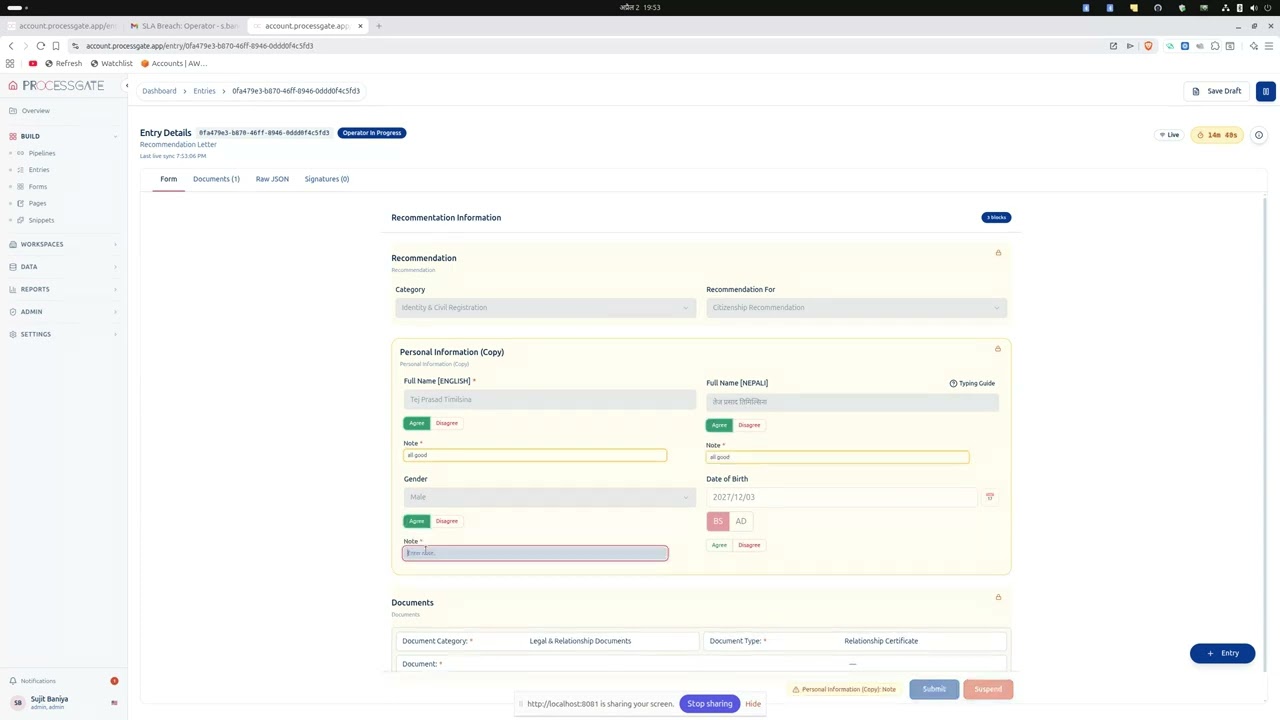Expand the SETTINGS sidebar section
The height and width of the screenshot is (720, 1280).
[x=62, y=334]
